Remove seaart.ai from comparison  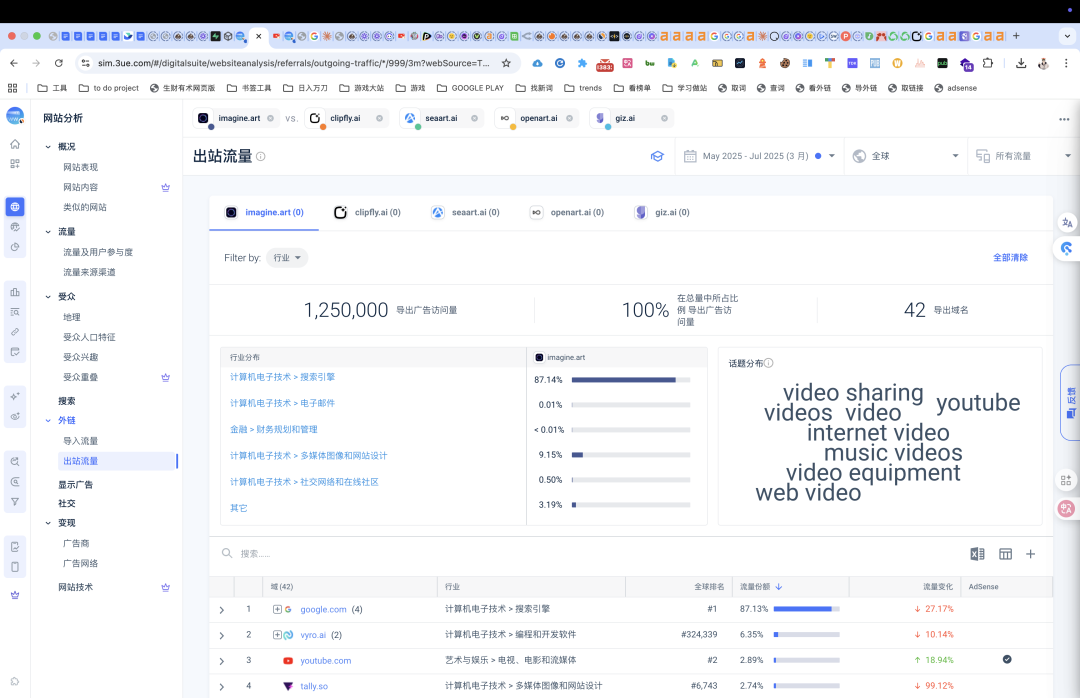[475, 119]
